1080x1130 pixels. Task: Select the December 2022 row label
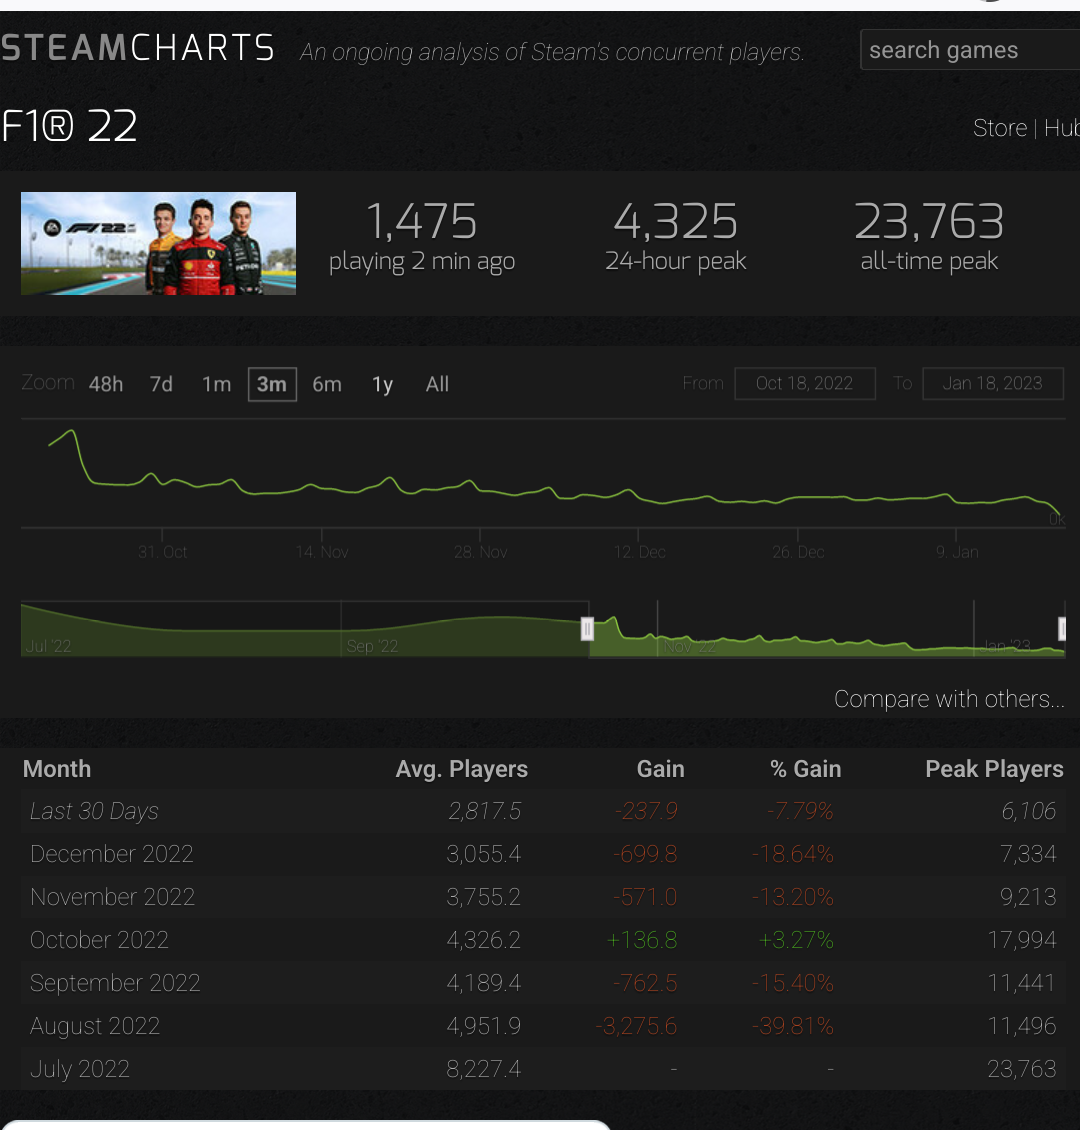[x=112, y=854]
